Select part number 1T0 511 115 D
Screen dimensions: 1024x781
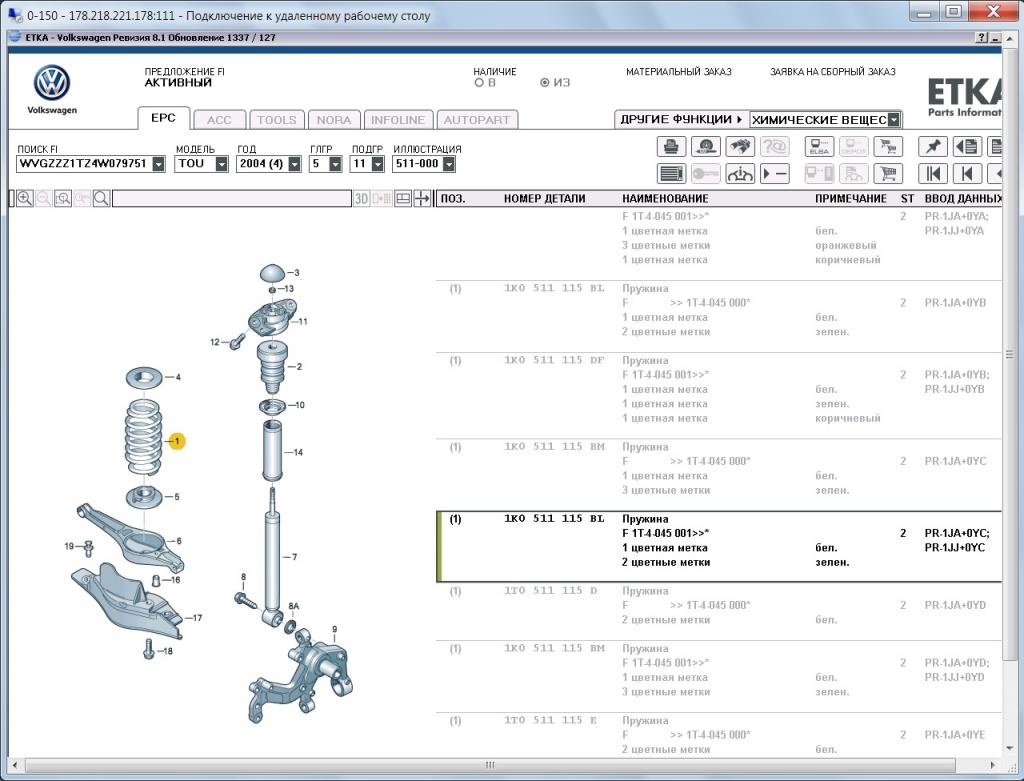click(x=551, y=591)
